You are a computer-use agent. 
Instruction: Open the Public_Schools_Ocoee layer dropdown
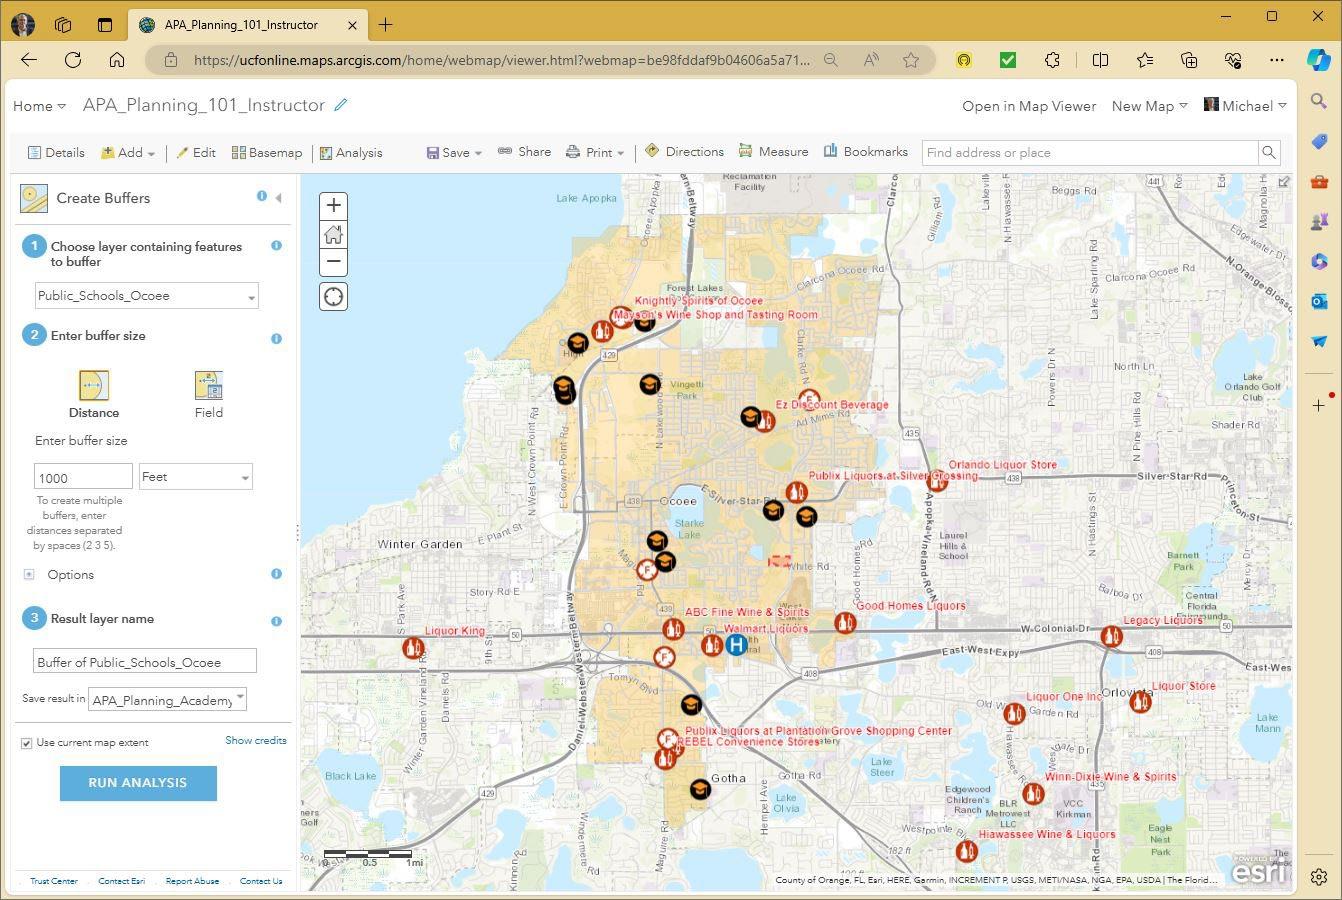(x=147, y=296)
